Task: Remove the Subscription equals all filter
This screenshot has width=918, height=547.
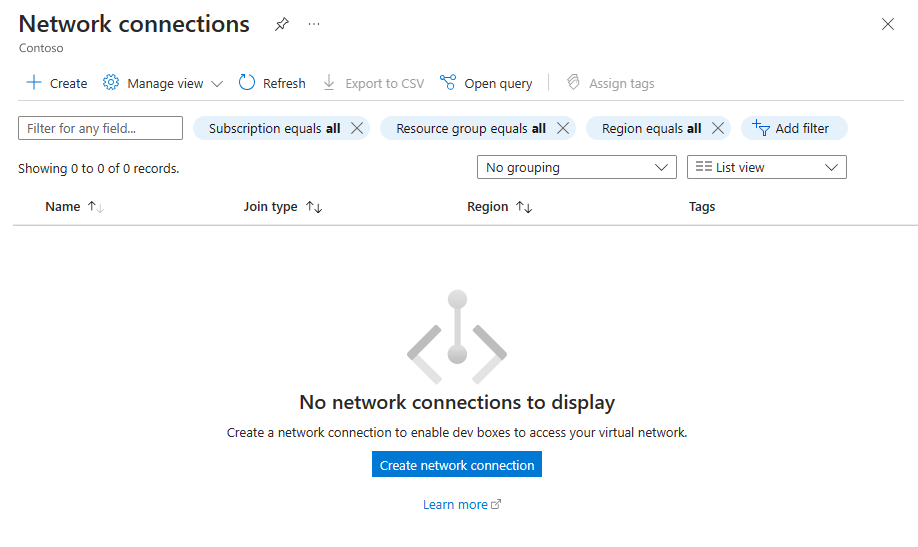Action: click(x=357, y=128)
